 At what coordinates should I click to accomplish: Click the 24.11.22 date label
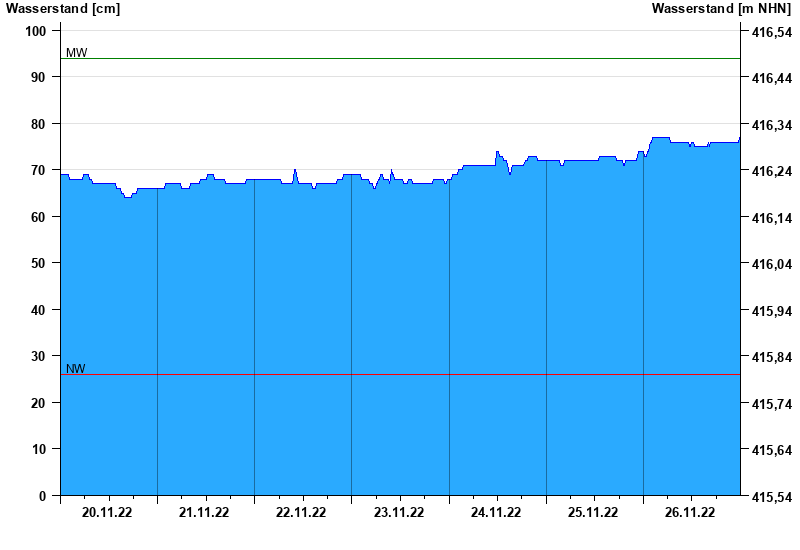pyautogui.click(x=496, y=513)
